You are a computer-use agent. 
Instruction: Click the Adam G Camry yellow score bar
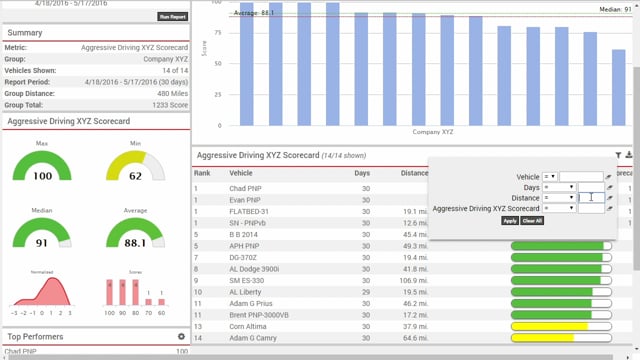pos(561,338)
